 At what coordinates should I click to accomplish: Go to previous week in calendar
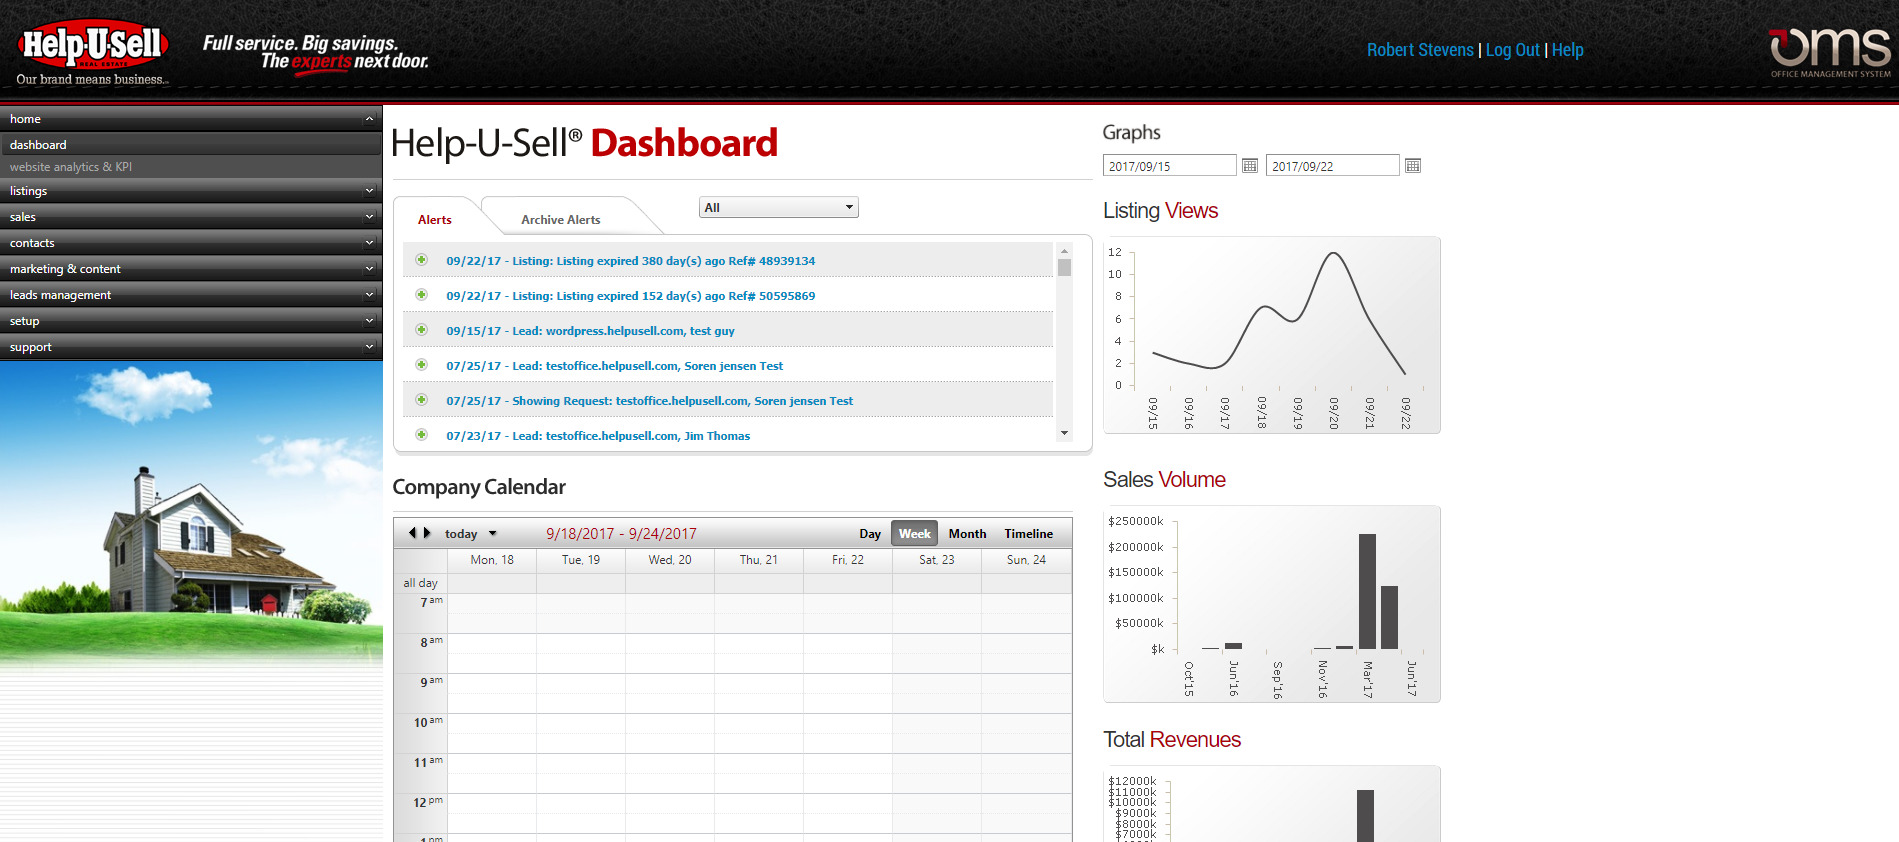[412, 533]
